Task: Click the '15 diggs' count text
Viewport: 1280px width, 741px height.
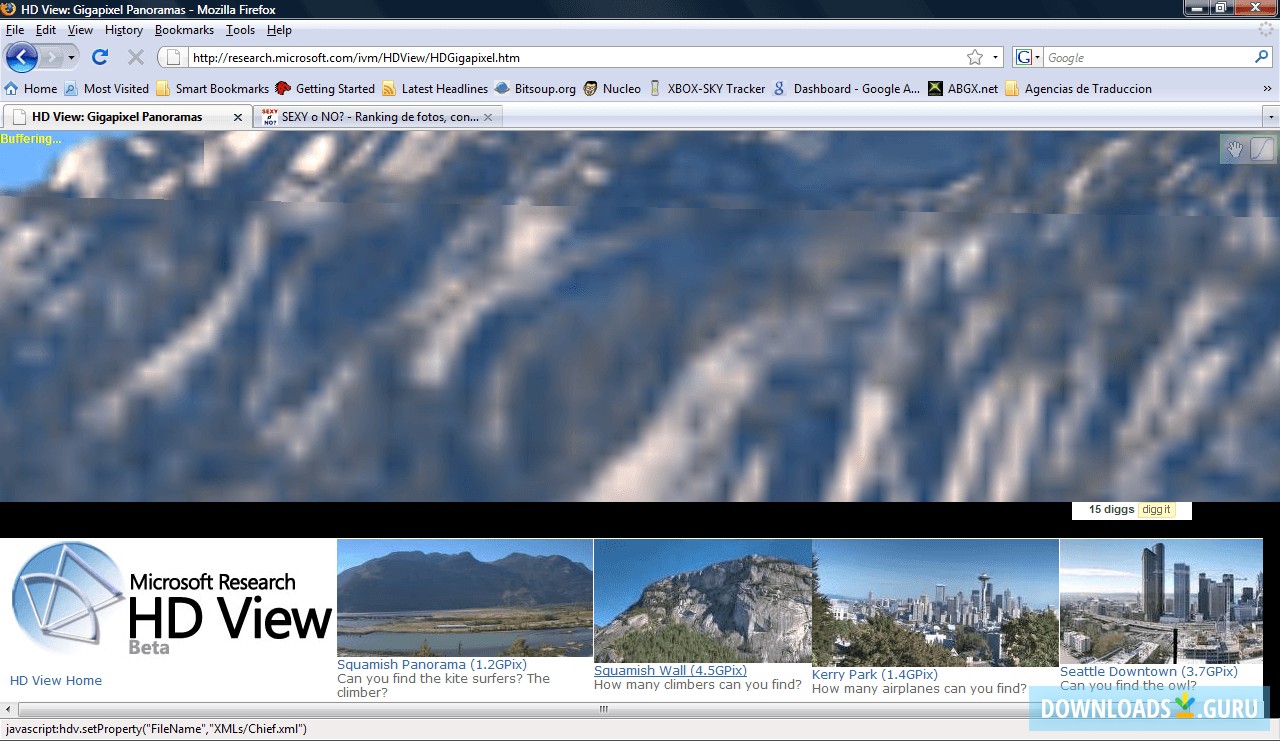Action: (x=1111, y=510)
